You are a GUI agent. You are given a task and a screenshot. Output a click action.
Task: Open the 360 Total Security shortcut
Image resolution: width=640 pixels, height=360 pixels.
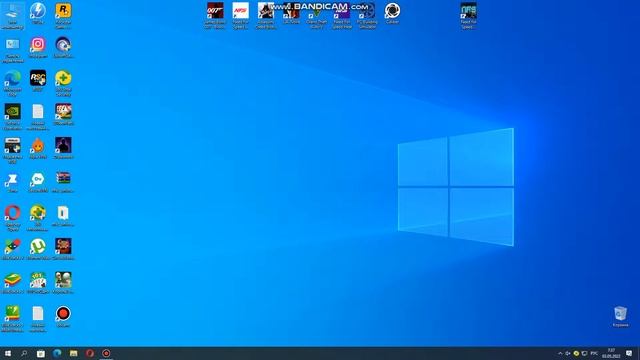click(x=63, y=83)
